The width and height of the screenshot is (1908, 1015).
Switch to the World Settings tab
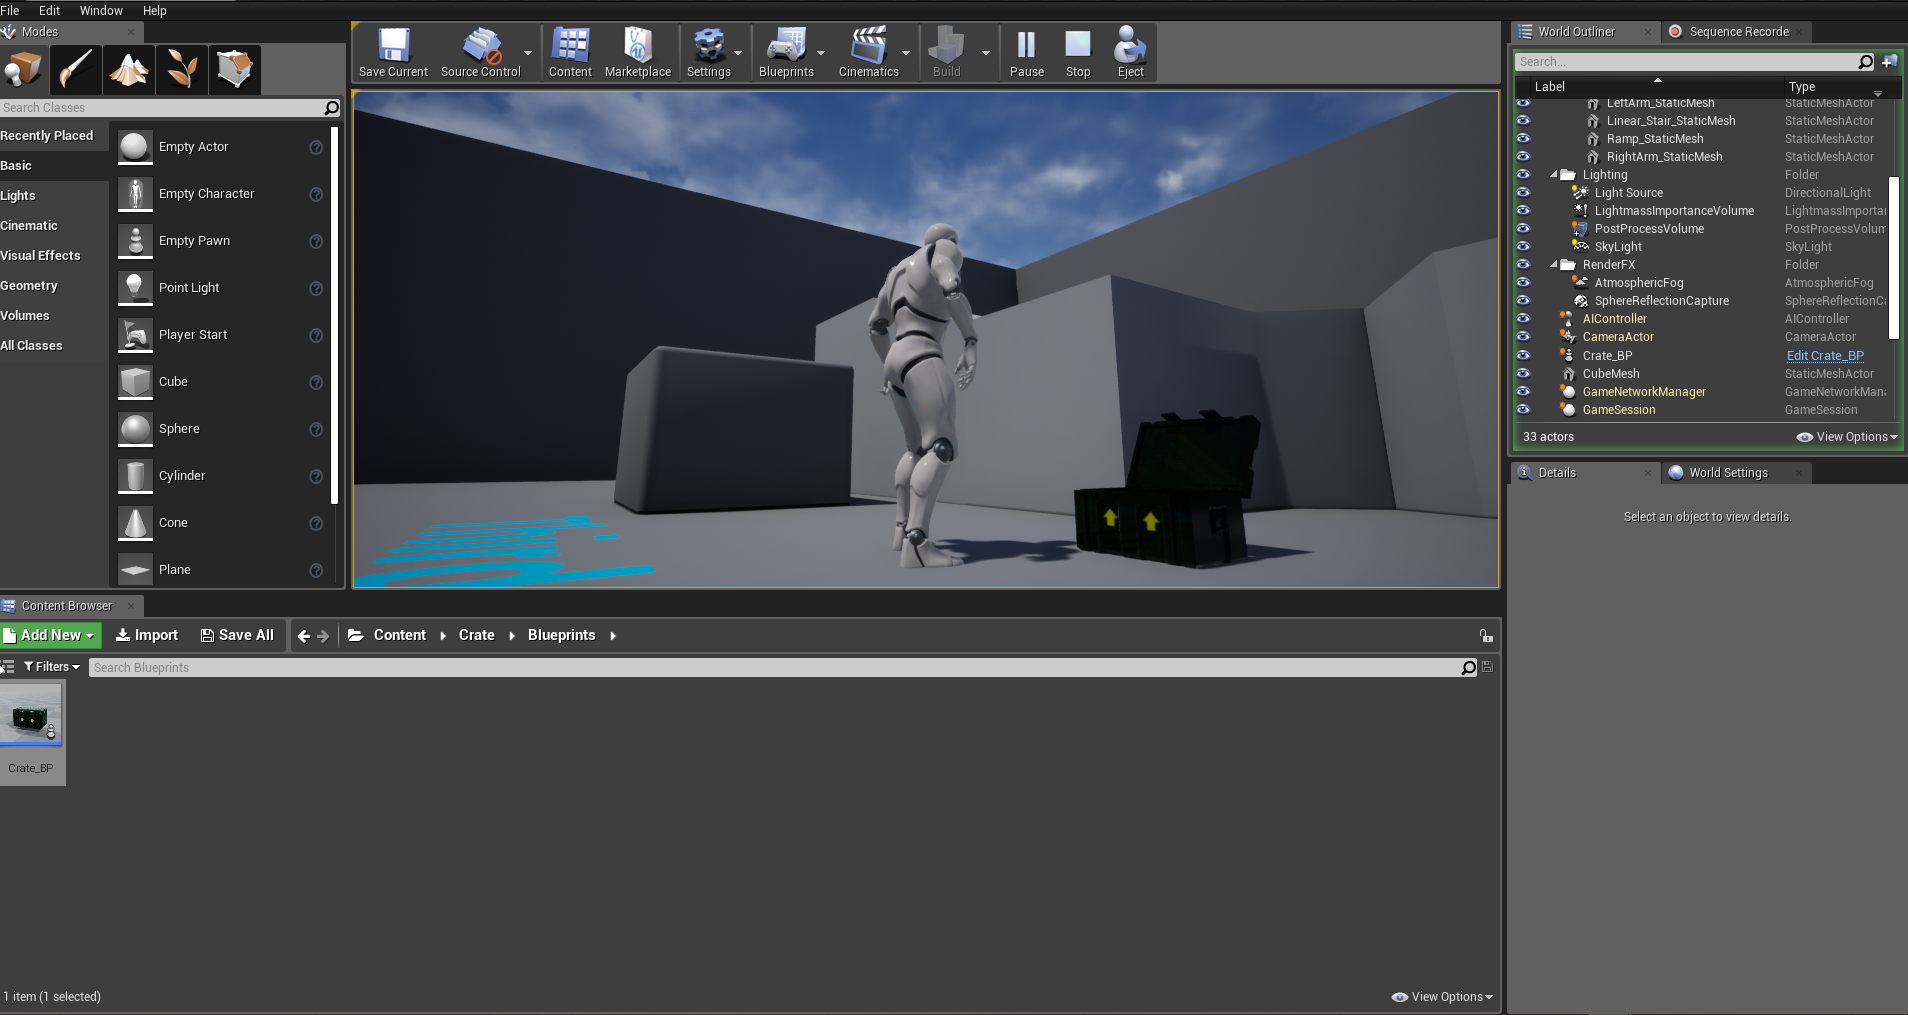(x=1729, y=472)
